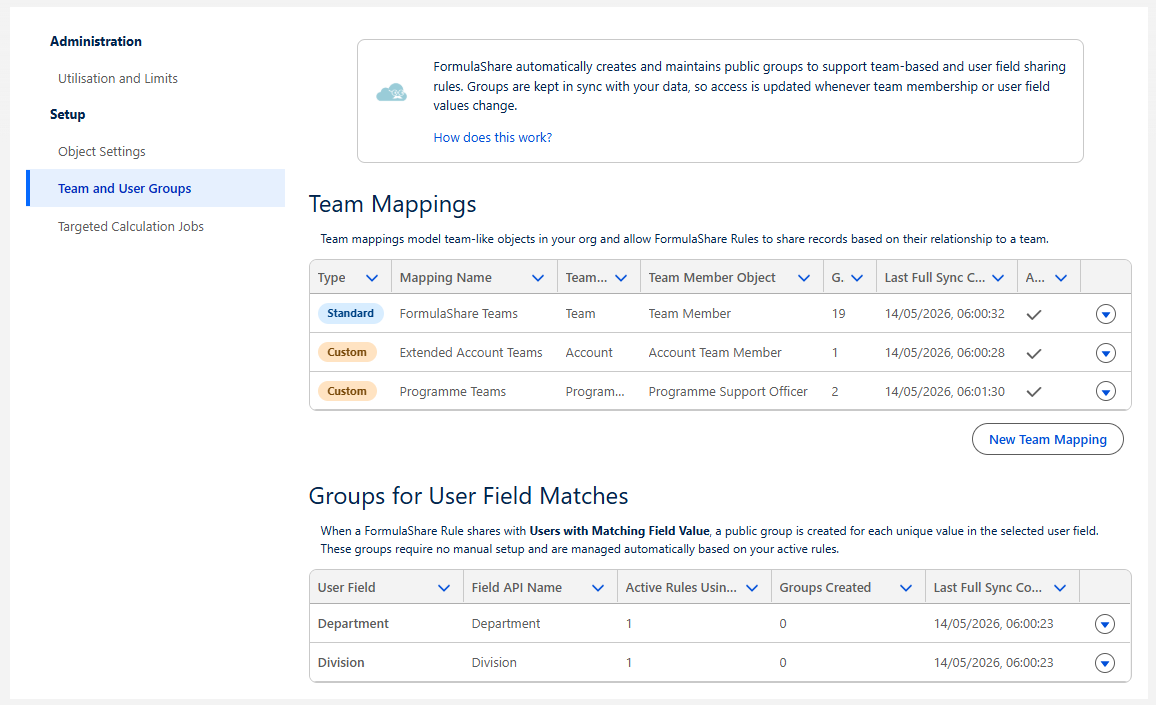1156x705 pixels.
Task: Click the Active checkmark for Extended Account Teams
Action: (1034, 353)
